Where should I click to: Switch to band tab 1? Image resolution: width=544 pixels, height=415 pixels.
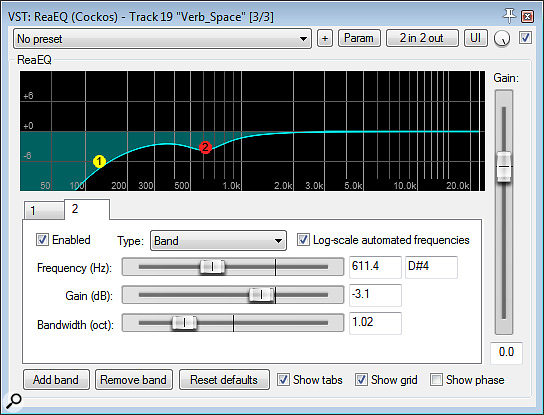coord(44,210)
